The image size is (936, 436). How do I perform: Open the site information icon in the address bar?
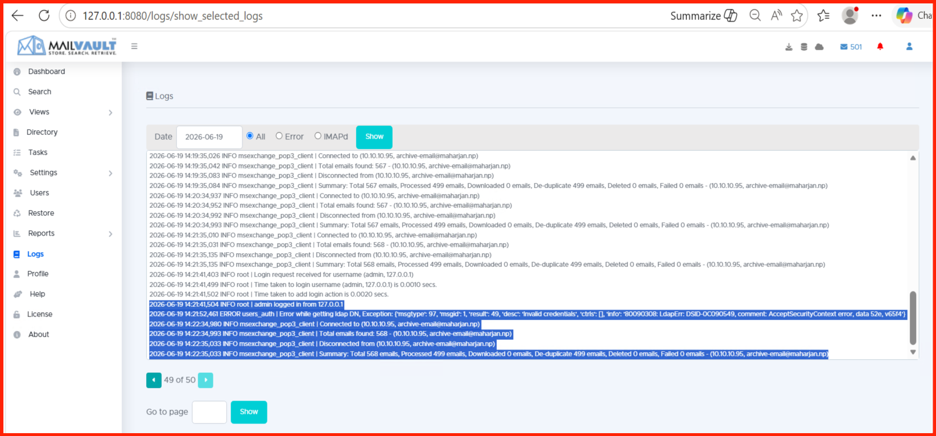pyautogui.click(x=72, y=16)
